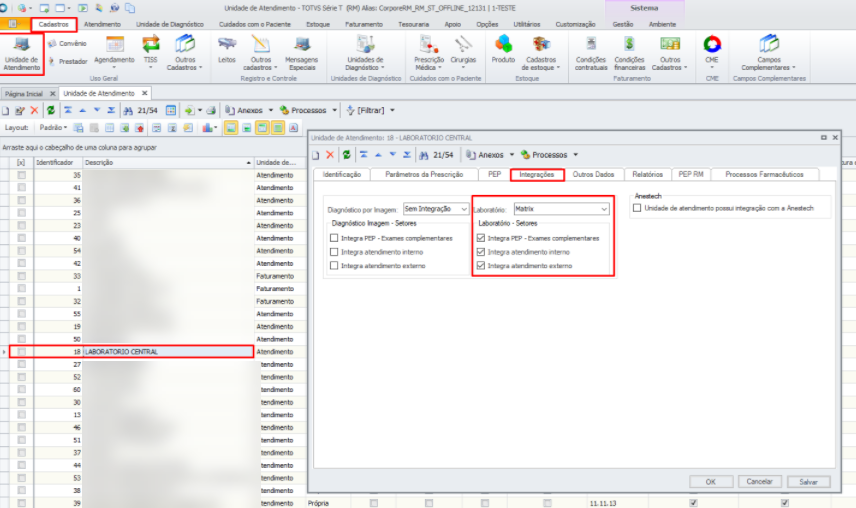Expand the Anexos dropdown in the dialog
Screen dimensions: 856x508
pos(512,155)
